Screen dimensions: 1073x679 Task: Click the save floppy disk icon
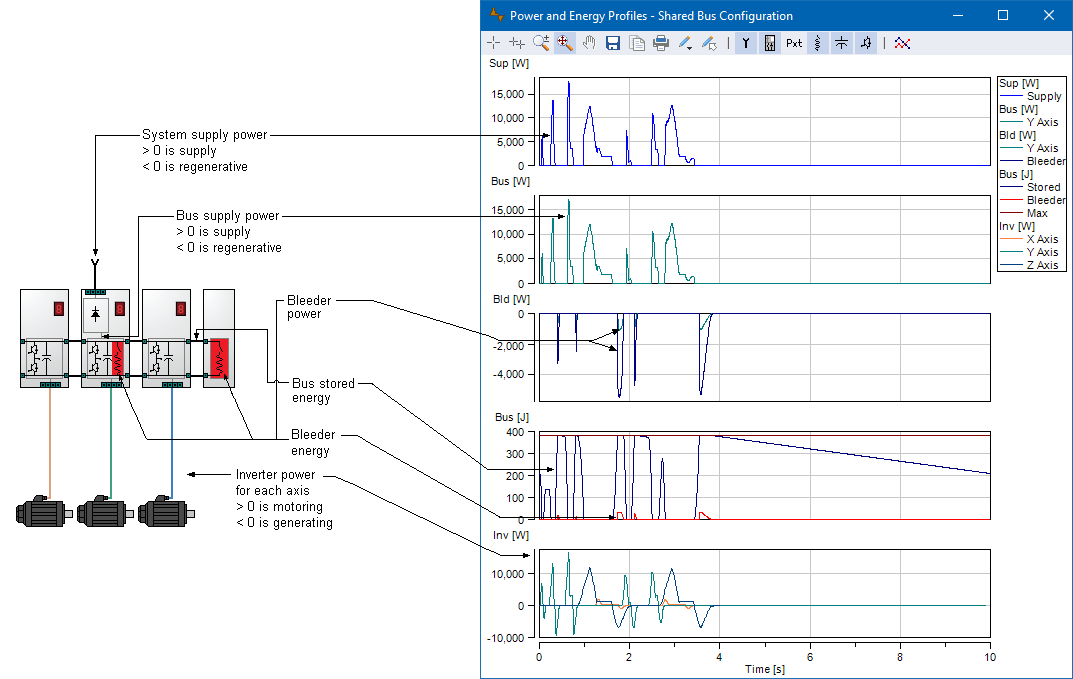(613, 43)
